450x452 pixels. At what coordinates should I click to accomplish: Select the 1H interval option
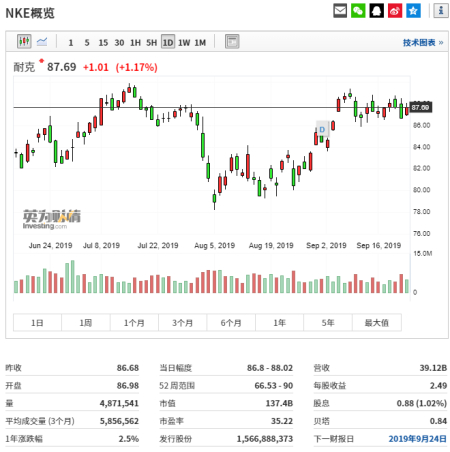click(x=135, y=43)
